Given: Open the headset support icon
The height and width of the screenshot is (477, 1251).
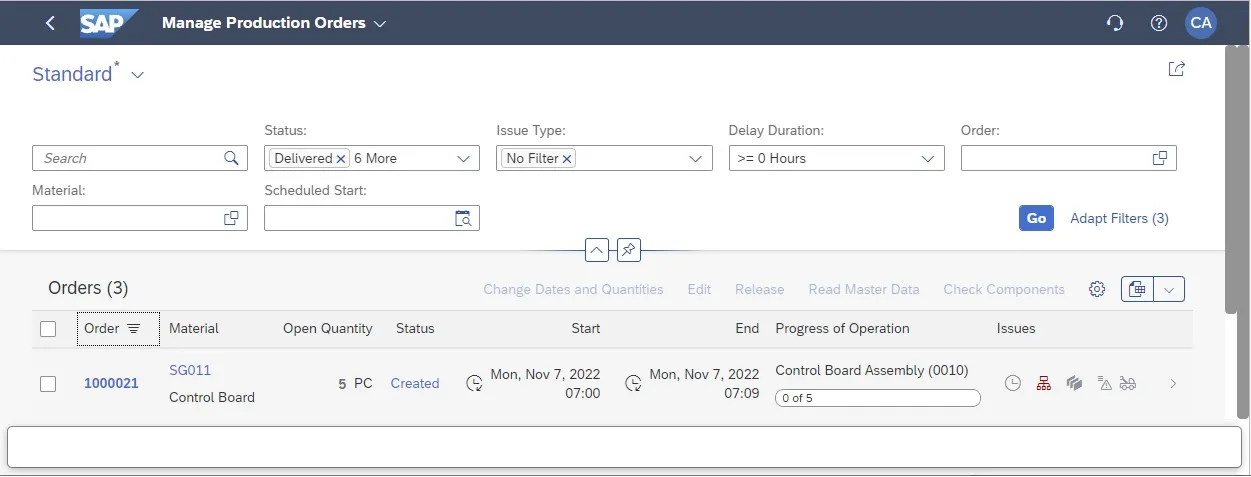Looking at the screenshot, I should [x=1115, y=23].
